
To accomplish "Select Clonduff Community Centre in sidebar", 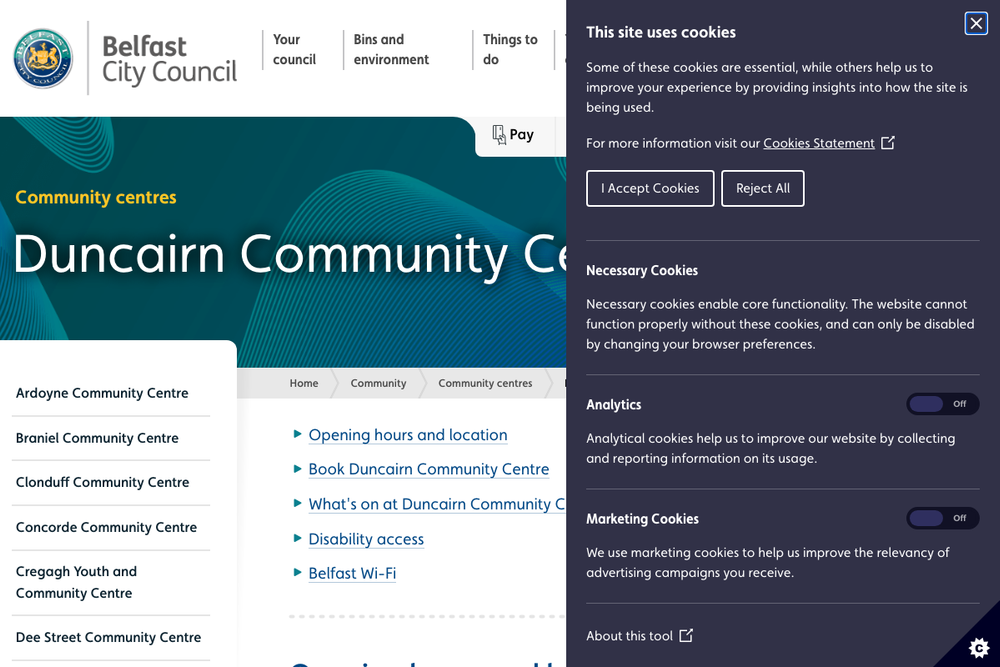I will tap(103, 482).
